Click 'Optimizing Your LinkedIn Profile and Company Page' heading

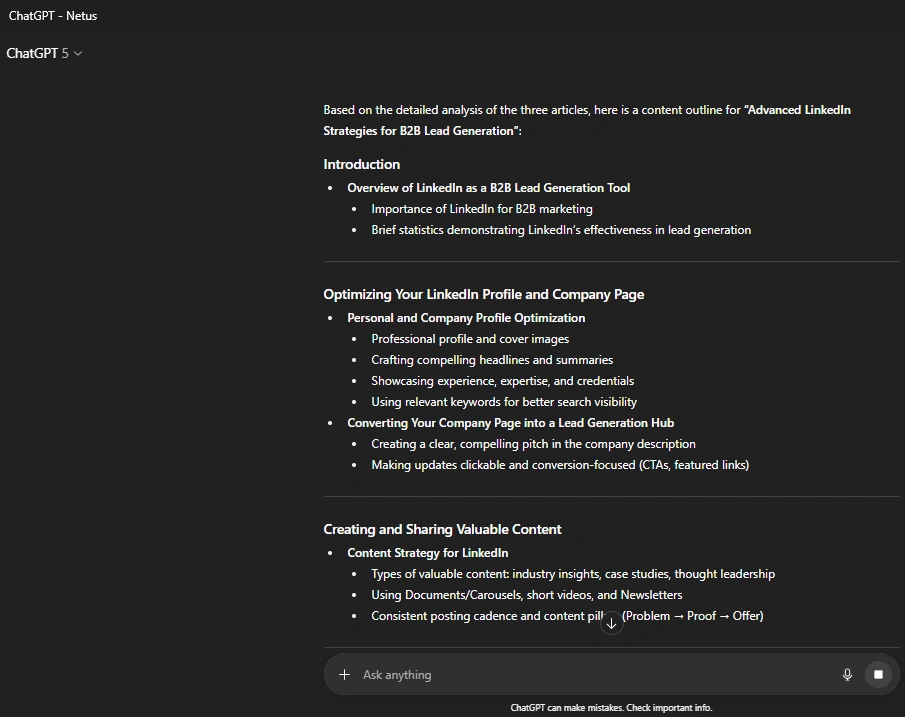tap(483, 294)
